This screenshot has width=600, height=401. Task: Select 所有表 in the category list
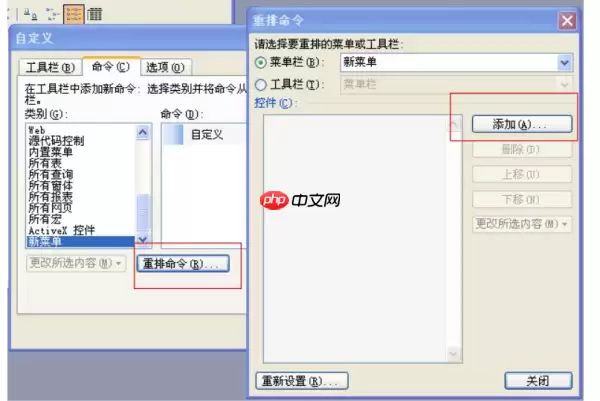point(81,163)
